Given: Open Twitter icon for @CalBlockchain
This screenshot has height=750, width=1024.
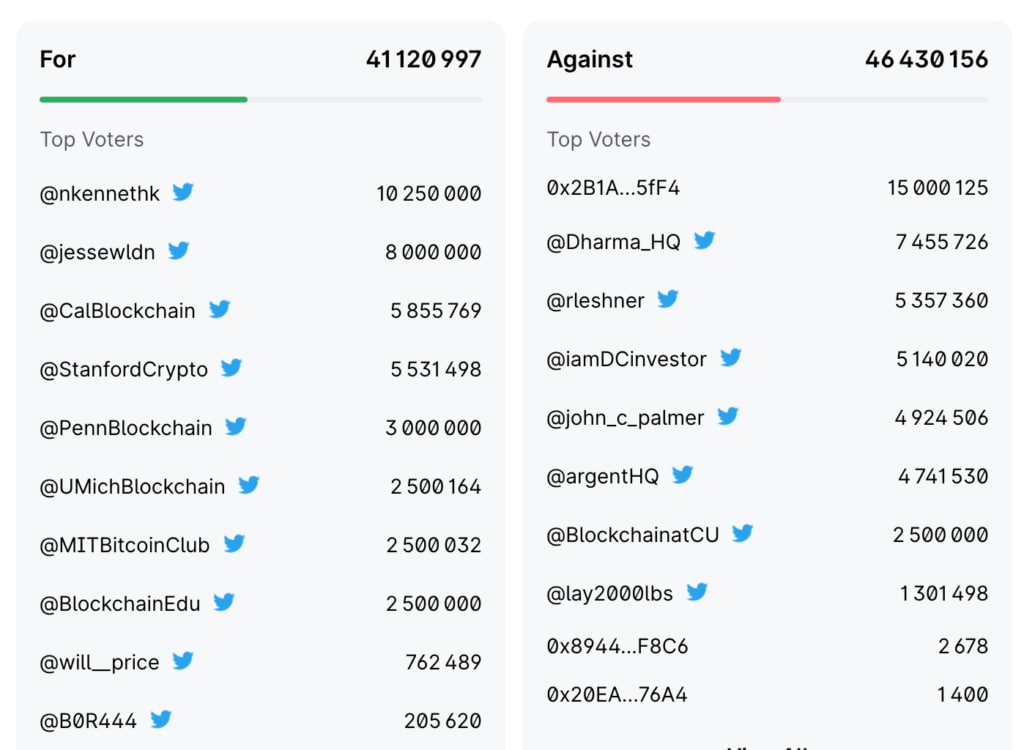Looking at the screenshot, I should (x=219, y=309).
